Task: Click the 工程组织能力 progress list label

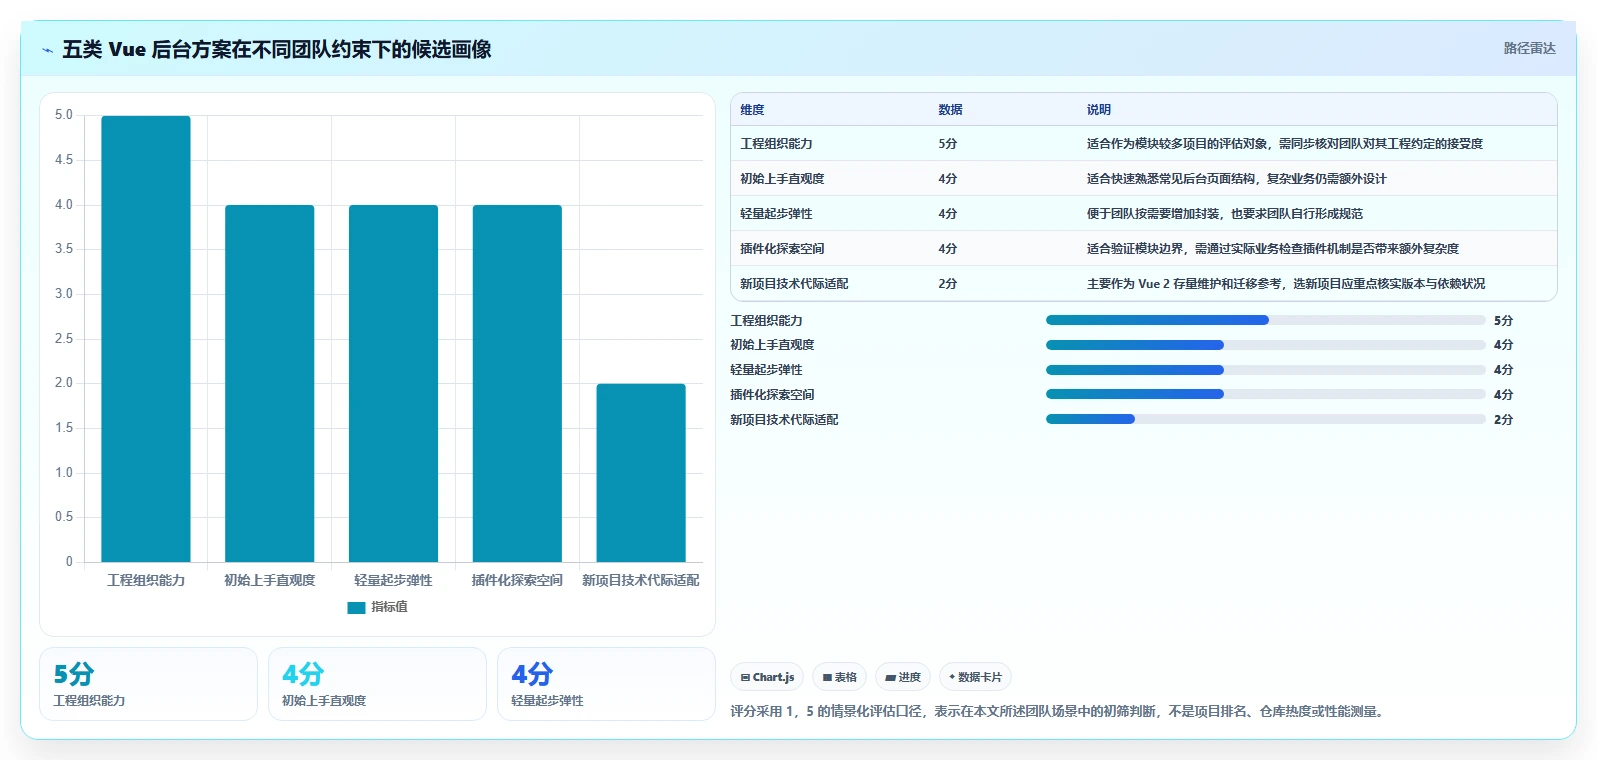Action: pos(766,321)
